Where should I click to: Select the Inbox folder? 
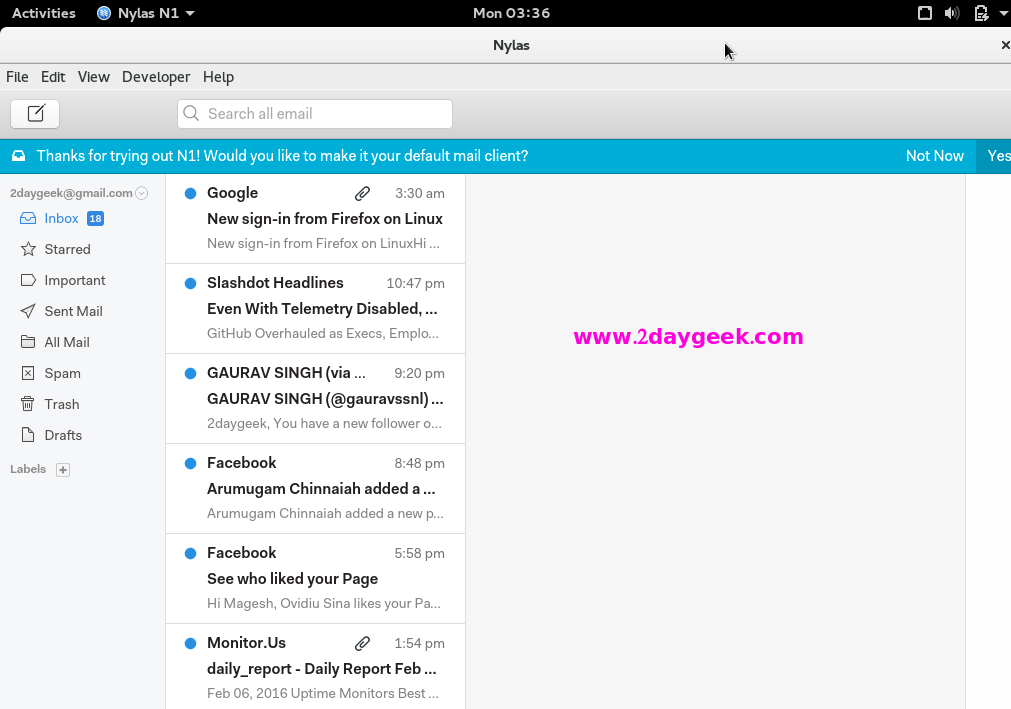click(x=61, y=219)
